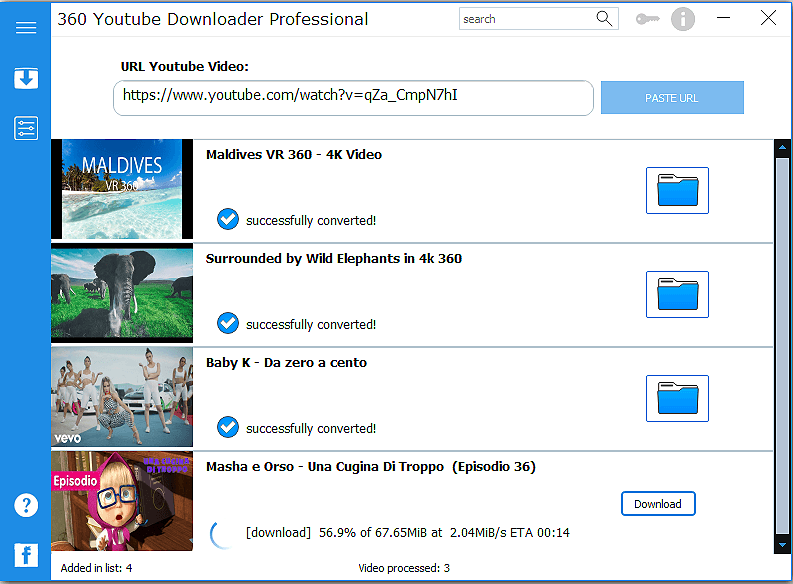Select the Maldives VR 360 thumbnail
This screenshot has width=793, height=584.
coord(122,189)
